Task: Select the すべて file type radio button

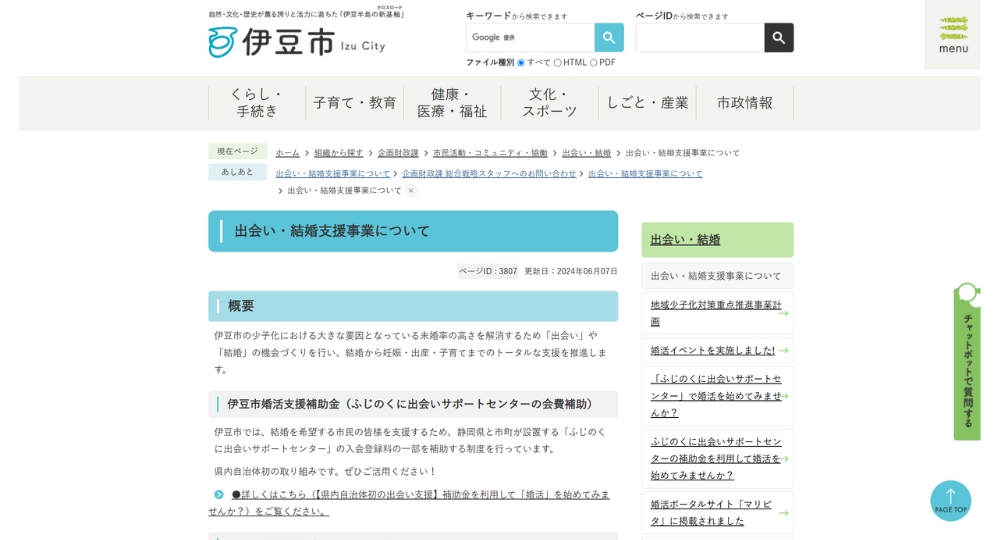Action: 521,62
